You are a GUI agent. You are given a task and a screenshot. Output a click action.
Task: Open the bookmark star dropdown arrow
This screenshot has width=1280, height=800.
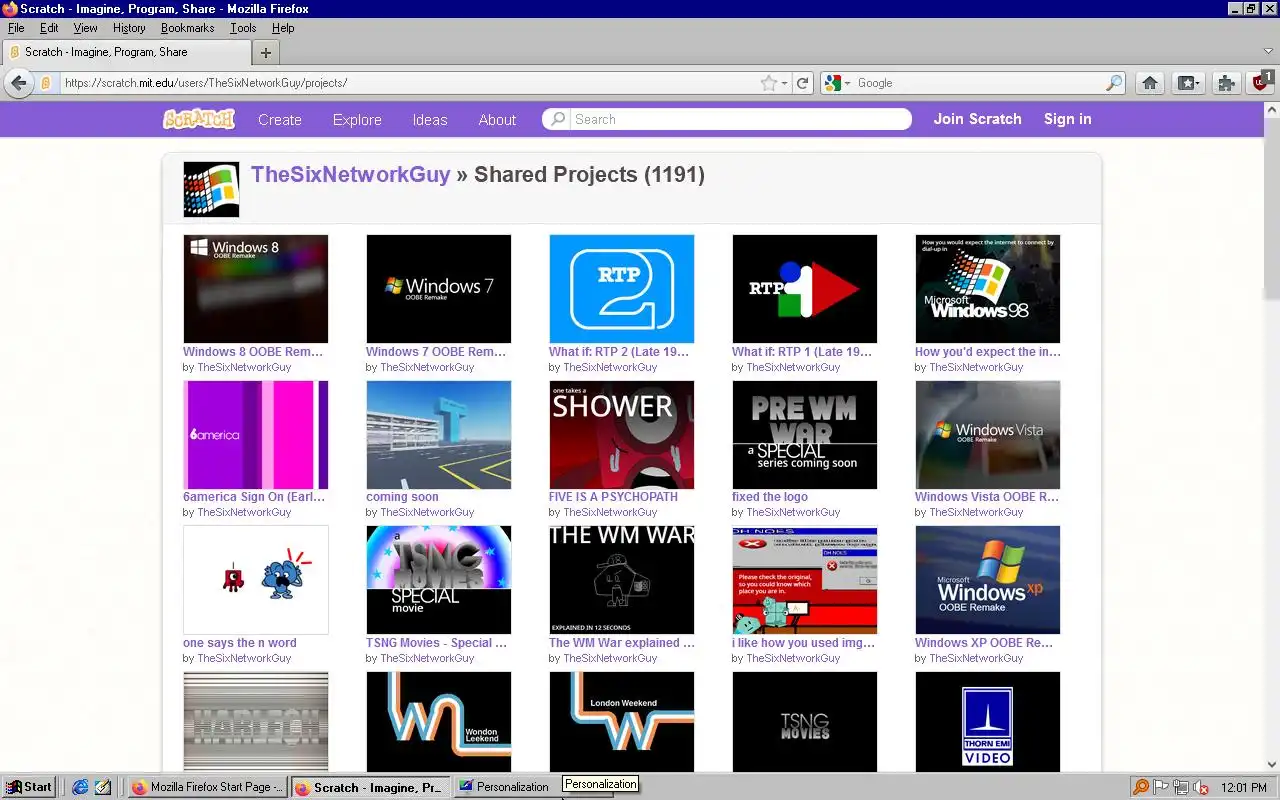click(784, 83)
